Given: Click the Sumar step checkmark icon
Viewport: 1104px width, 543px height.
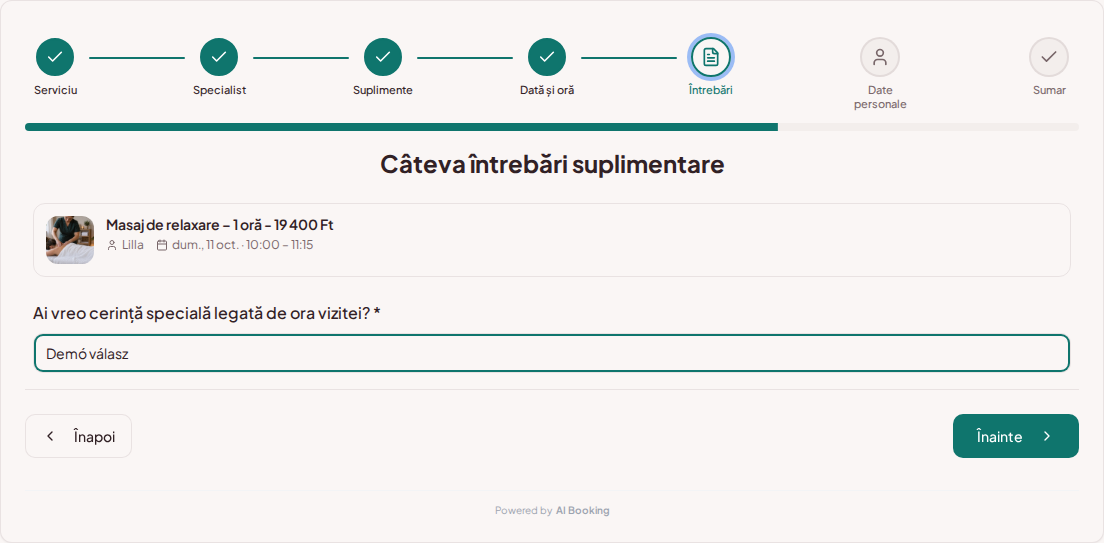Looking at the screenshot, I should coord(1049,57).
